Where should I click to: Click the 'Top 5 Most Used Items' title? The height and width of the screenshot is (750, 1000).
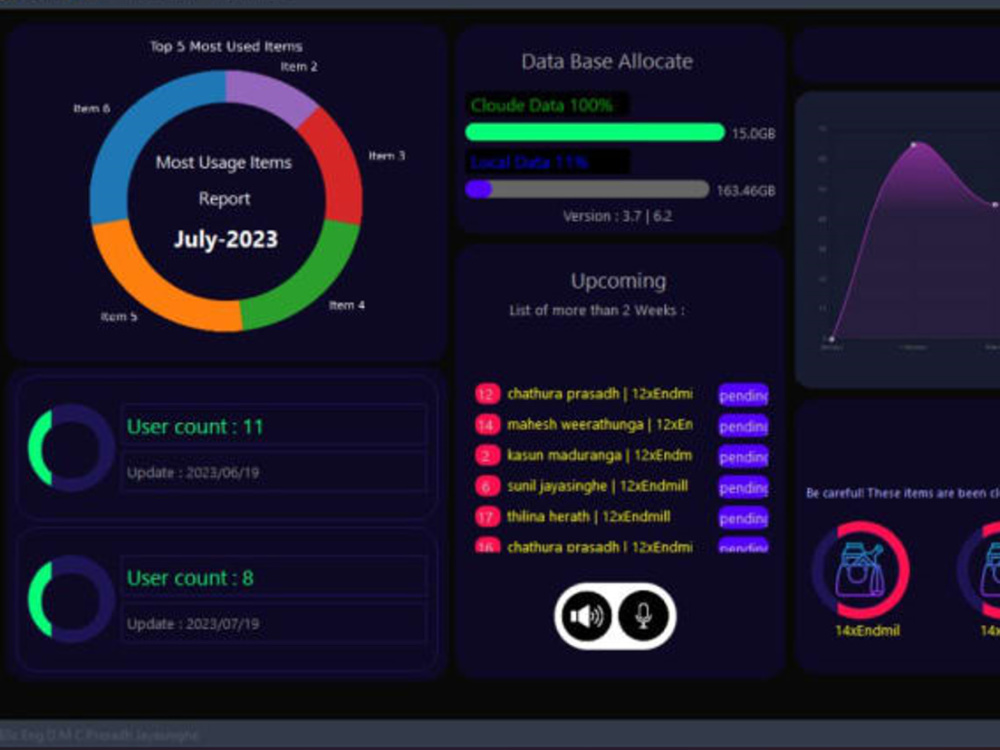point(226,47)
